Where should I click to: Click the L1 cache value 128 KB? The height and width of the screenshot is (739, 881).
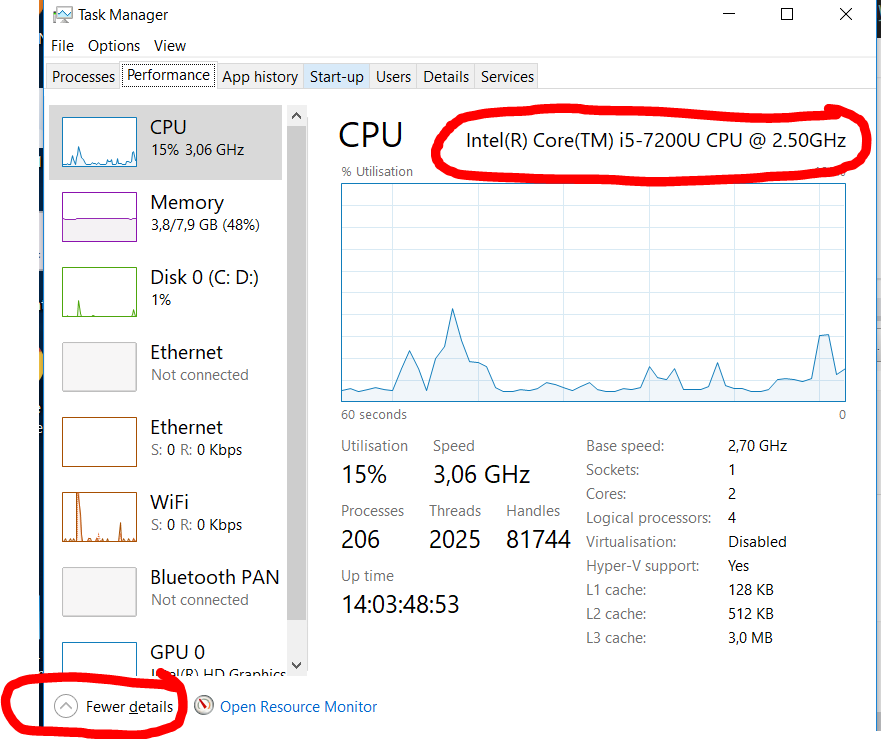point(751,590)
